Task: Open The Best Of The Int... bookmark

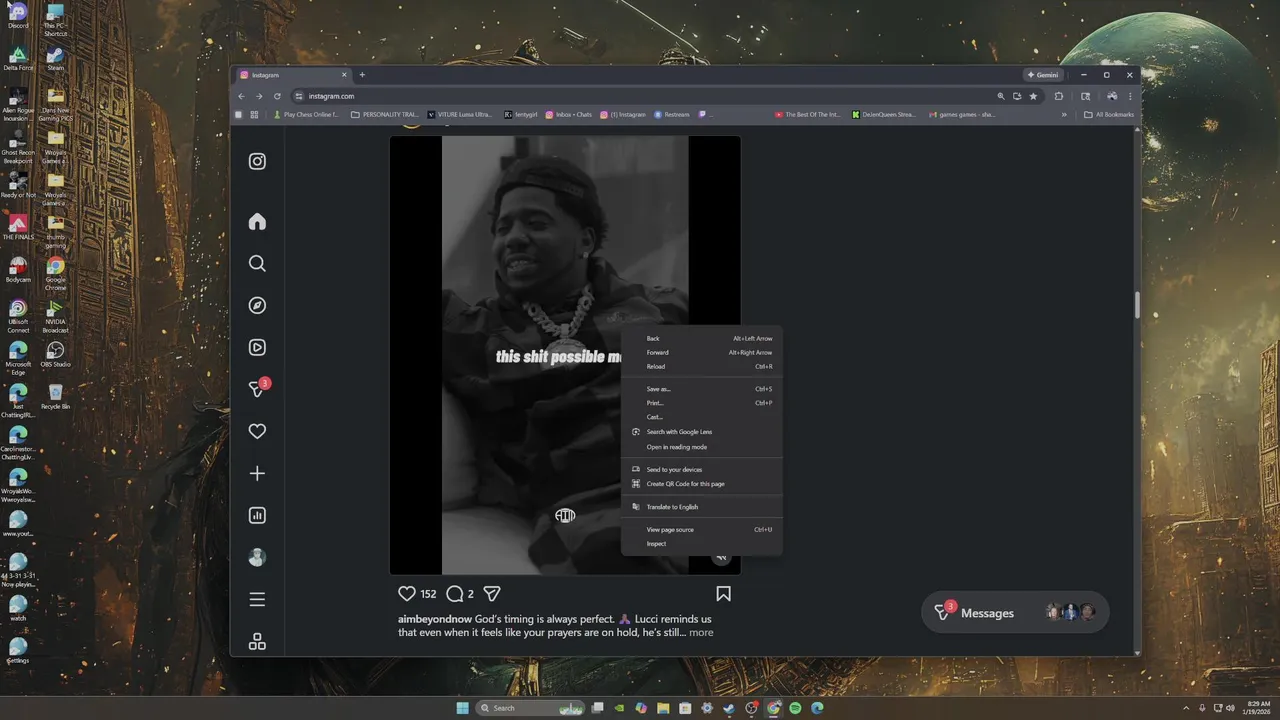Action: [x=808, y=115]
